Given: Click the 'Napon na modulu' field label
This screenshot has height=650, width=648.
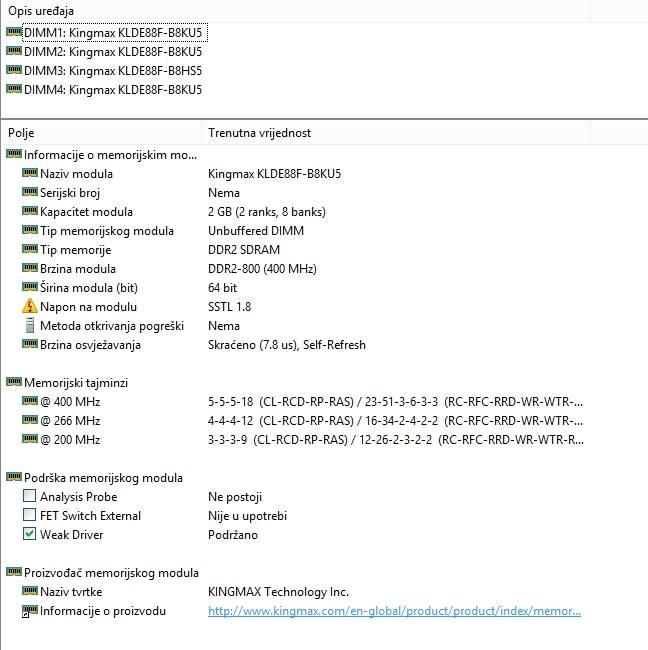Looking at the screenshot, I should pos(88,307).
